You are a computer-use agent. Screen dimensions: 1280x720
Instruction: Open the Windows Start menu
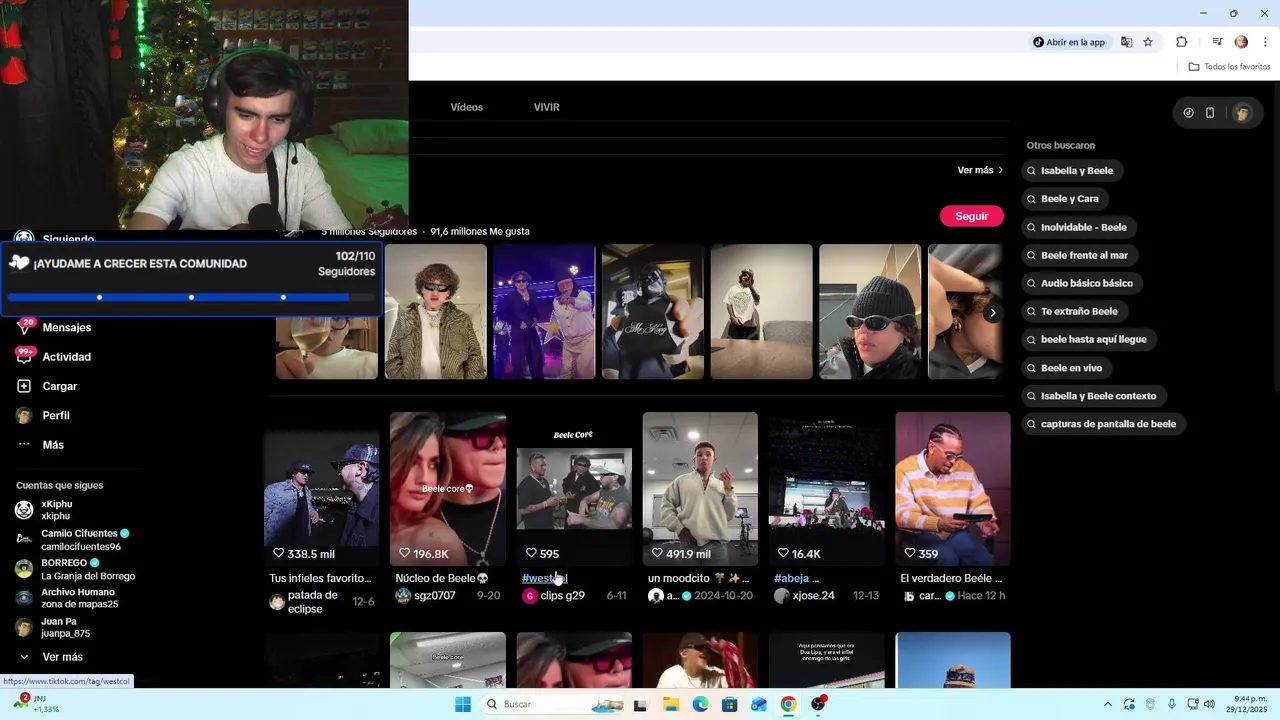pos(463,704)
